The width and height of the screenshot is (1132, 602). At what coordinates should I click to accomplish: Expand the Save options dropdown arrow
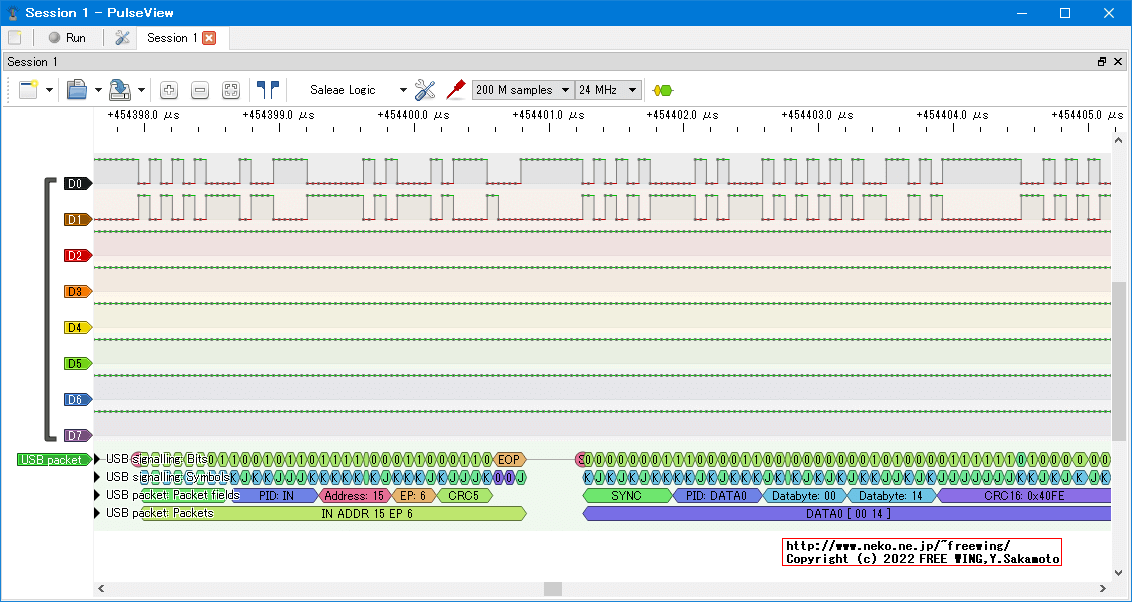142,90
